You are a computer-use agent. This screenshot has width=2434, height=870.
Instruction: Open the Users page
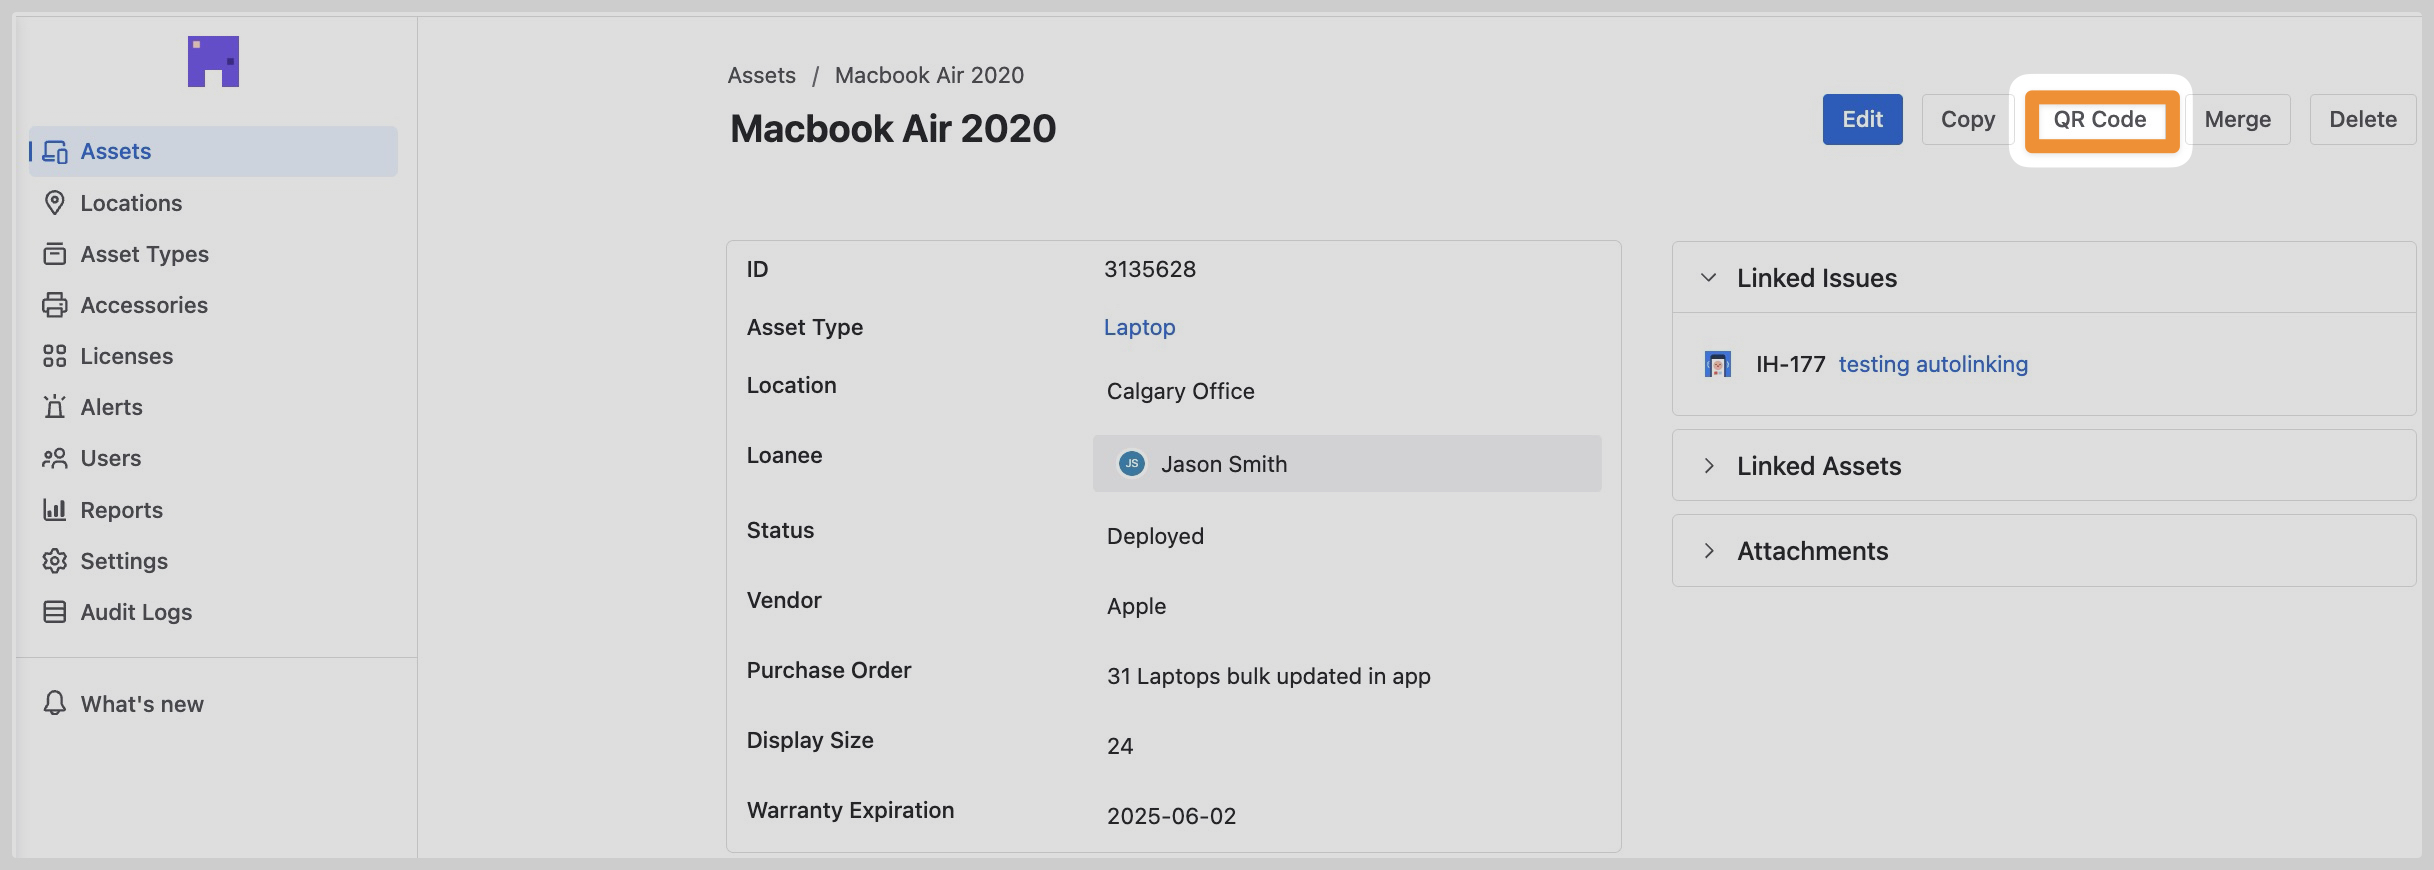213,458
